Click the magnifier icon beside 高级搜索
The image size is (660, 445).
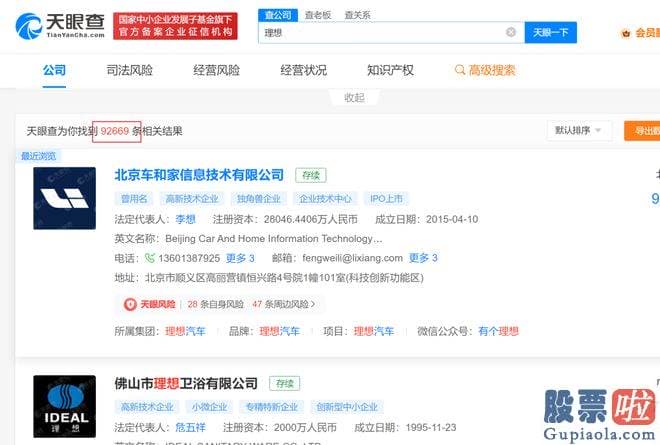click(x=460, y=70)
